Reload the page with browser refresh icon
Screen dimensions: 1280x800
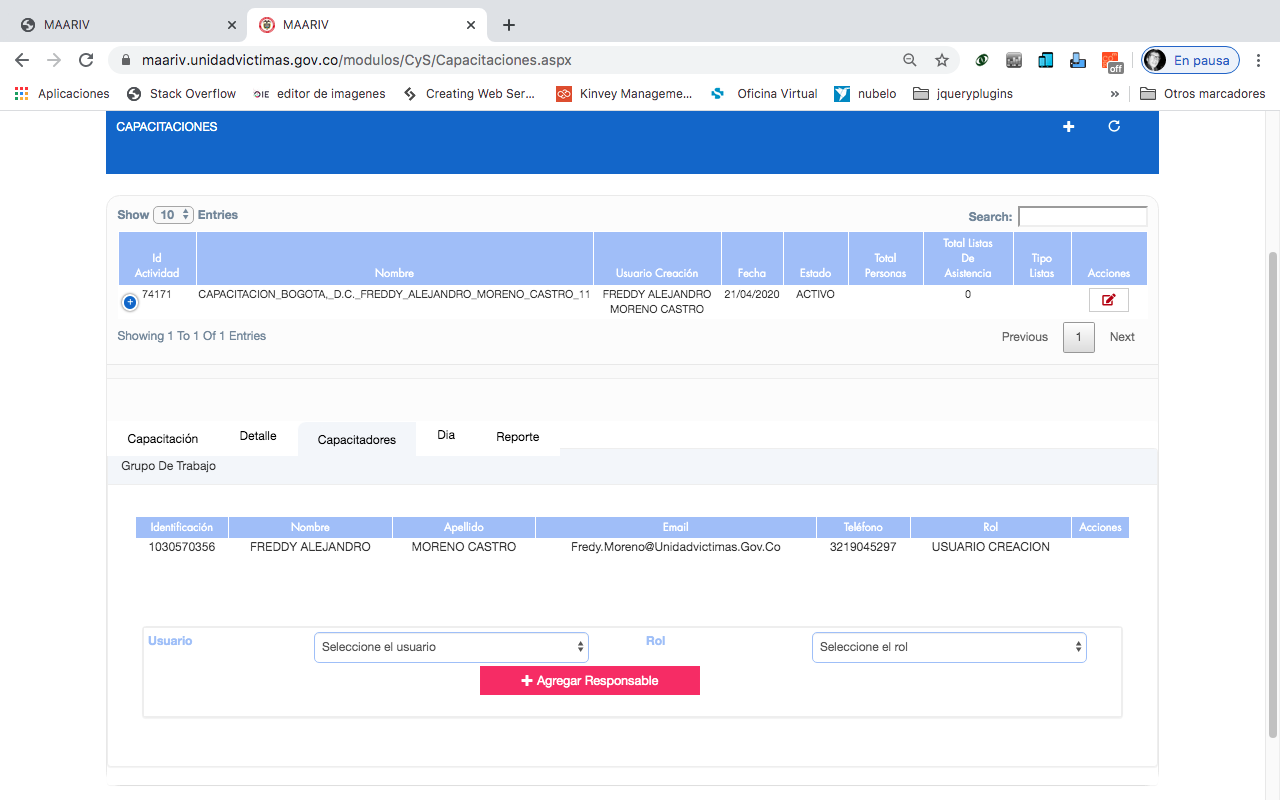[x=86, y=60]
